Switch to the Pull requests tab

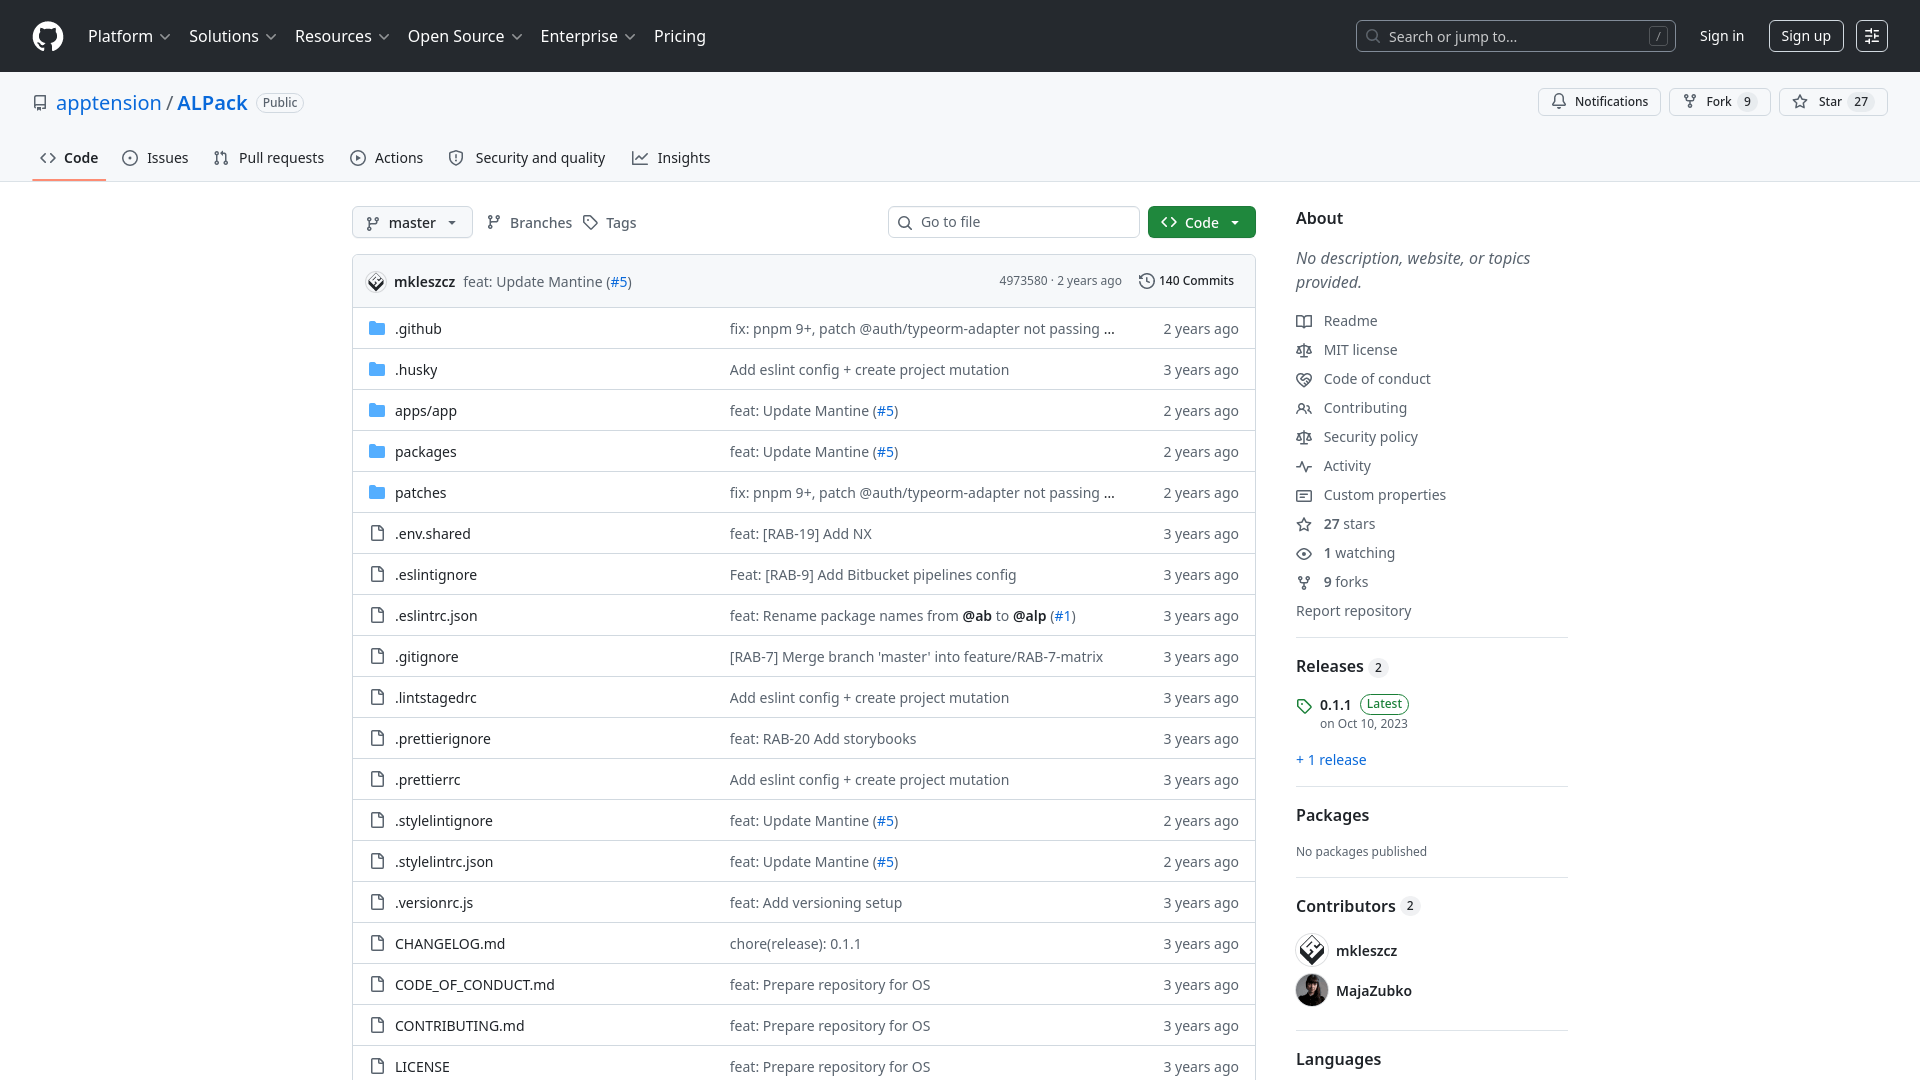(x=269, y=158)
